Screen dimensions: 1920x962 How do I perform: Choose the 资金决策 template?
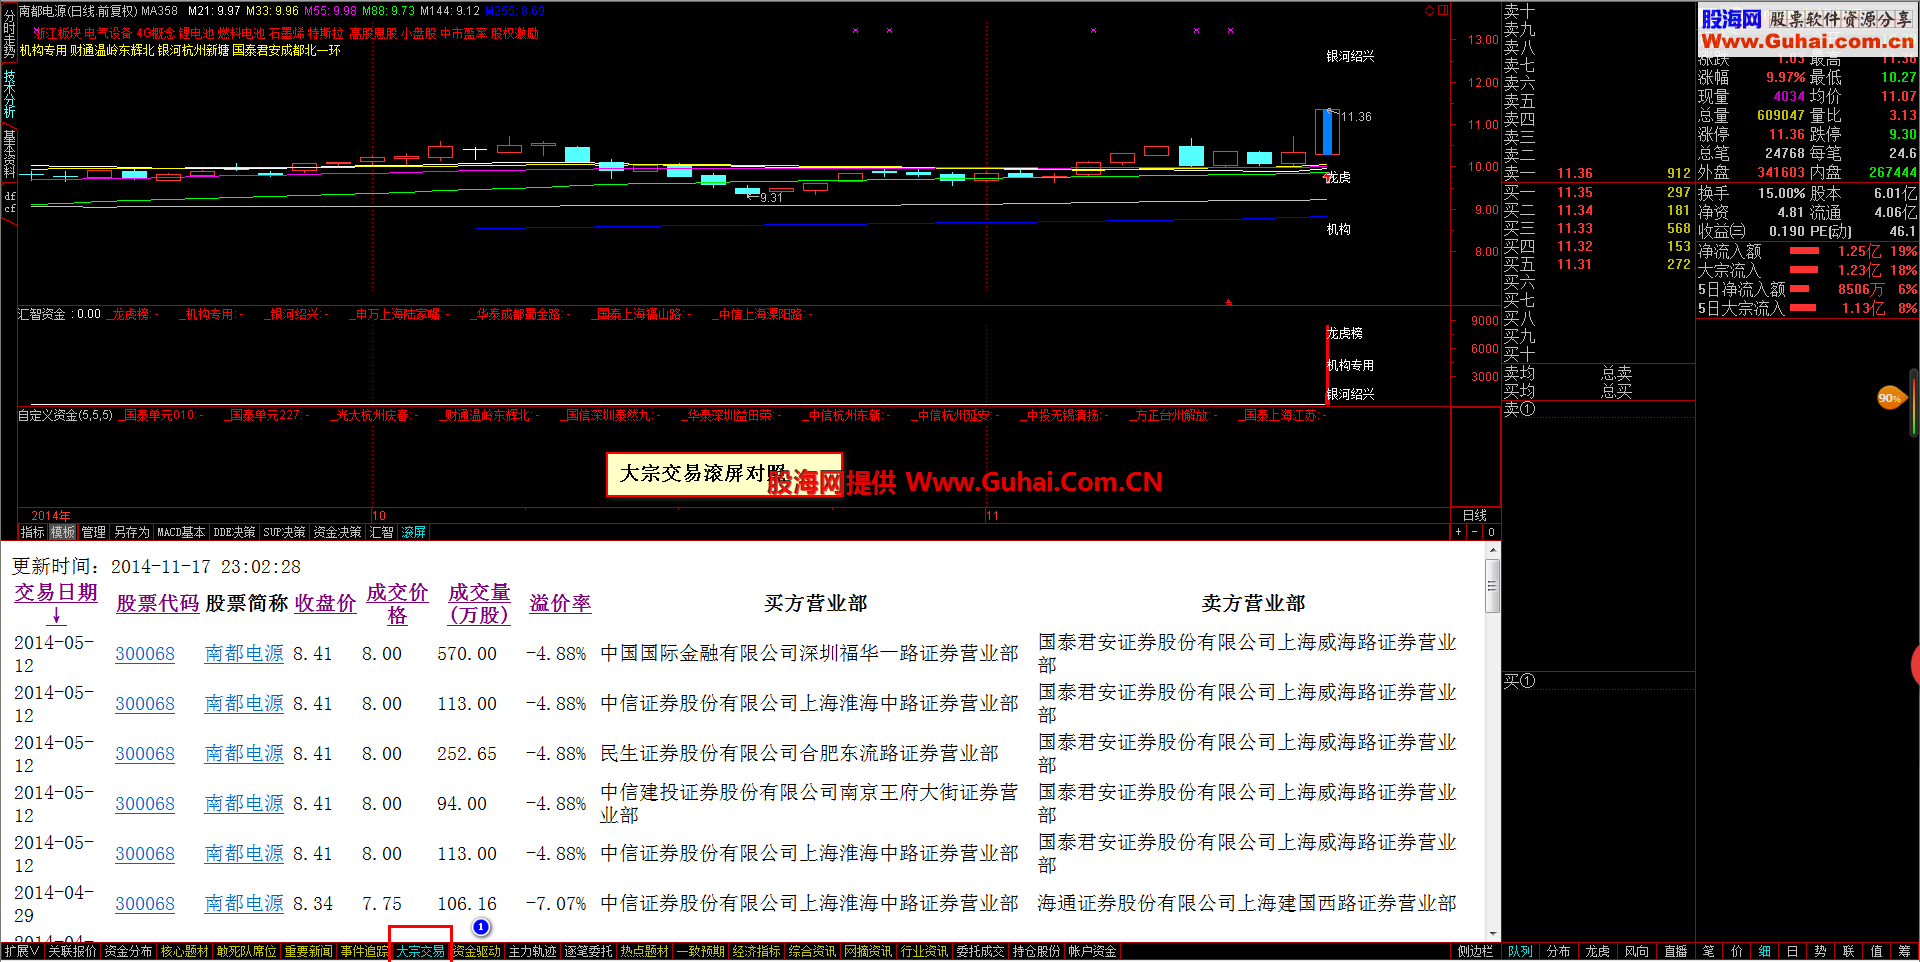[x=337, y=532]
